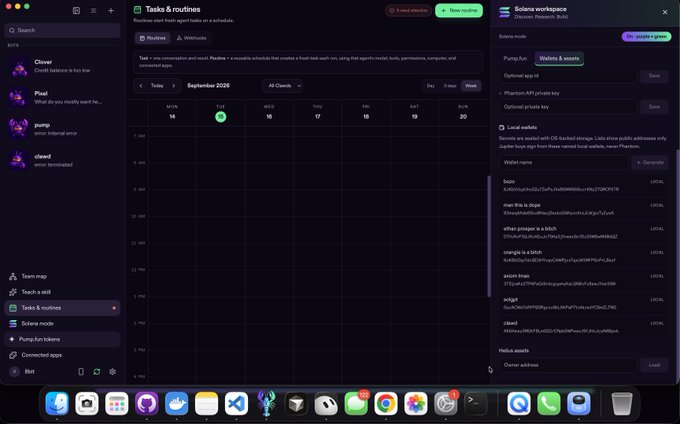Open Docker from the dock
Image resolution: width=680 pixels, height=424 pixels.
coord(177,403)
